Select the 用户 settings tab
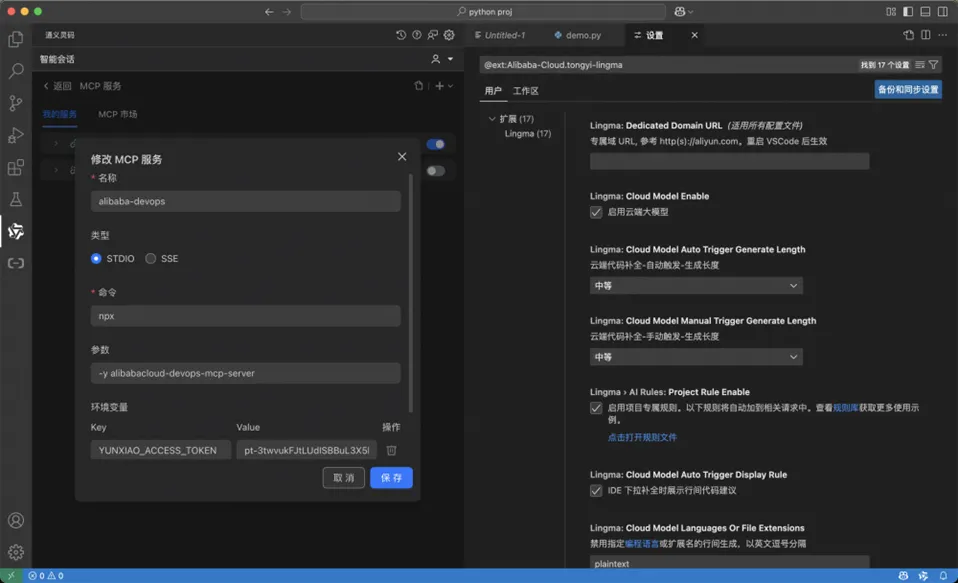 click(493, 91)
